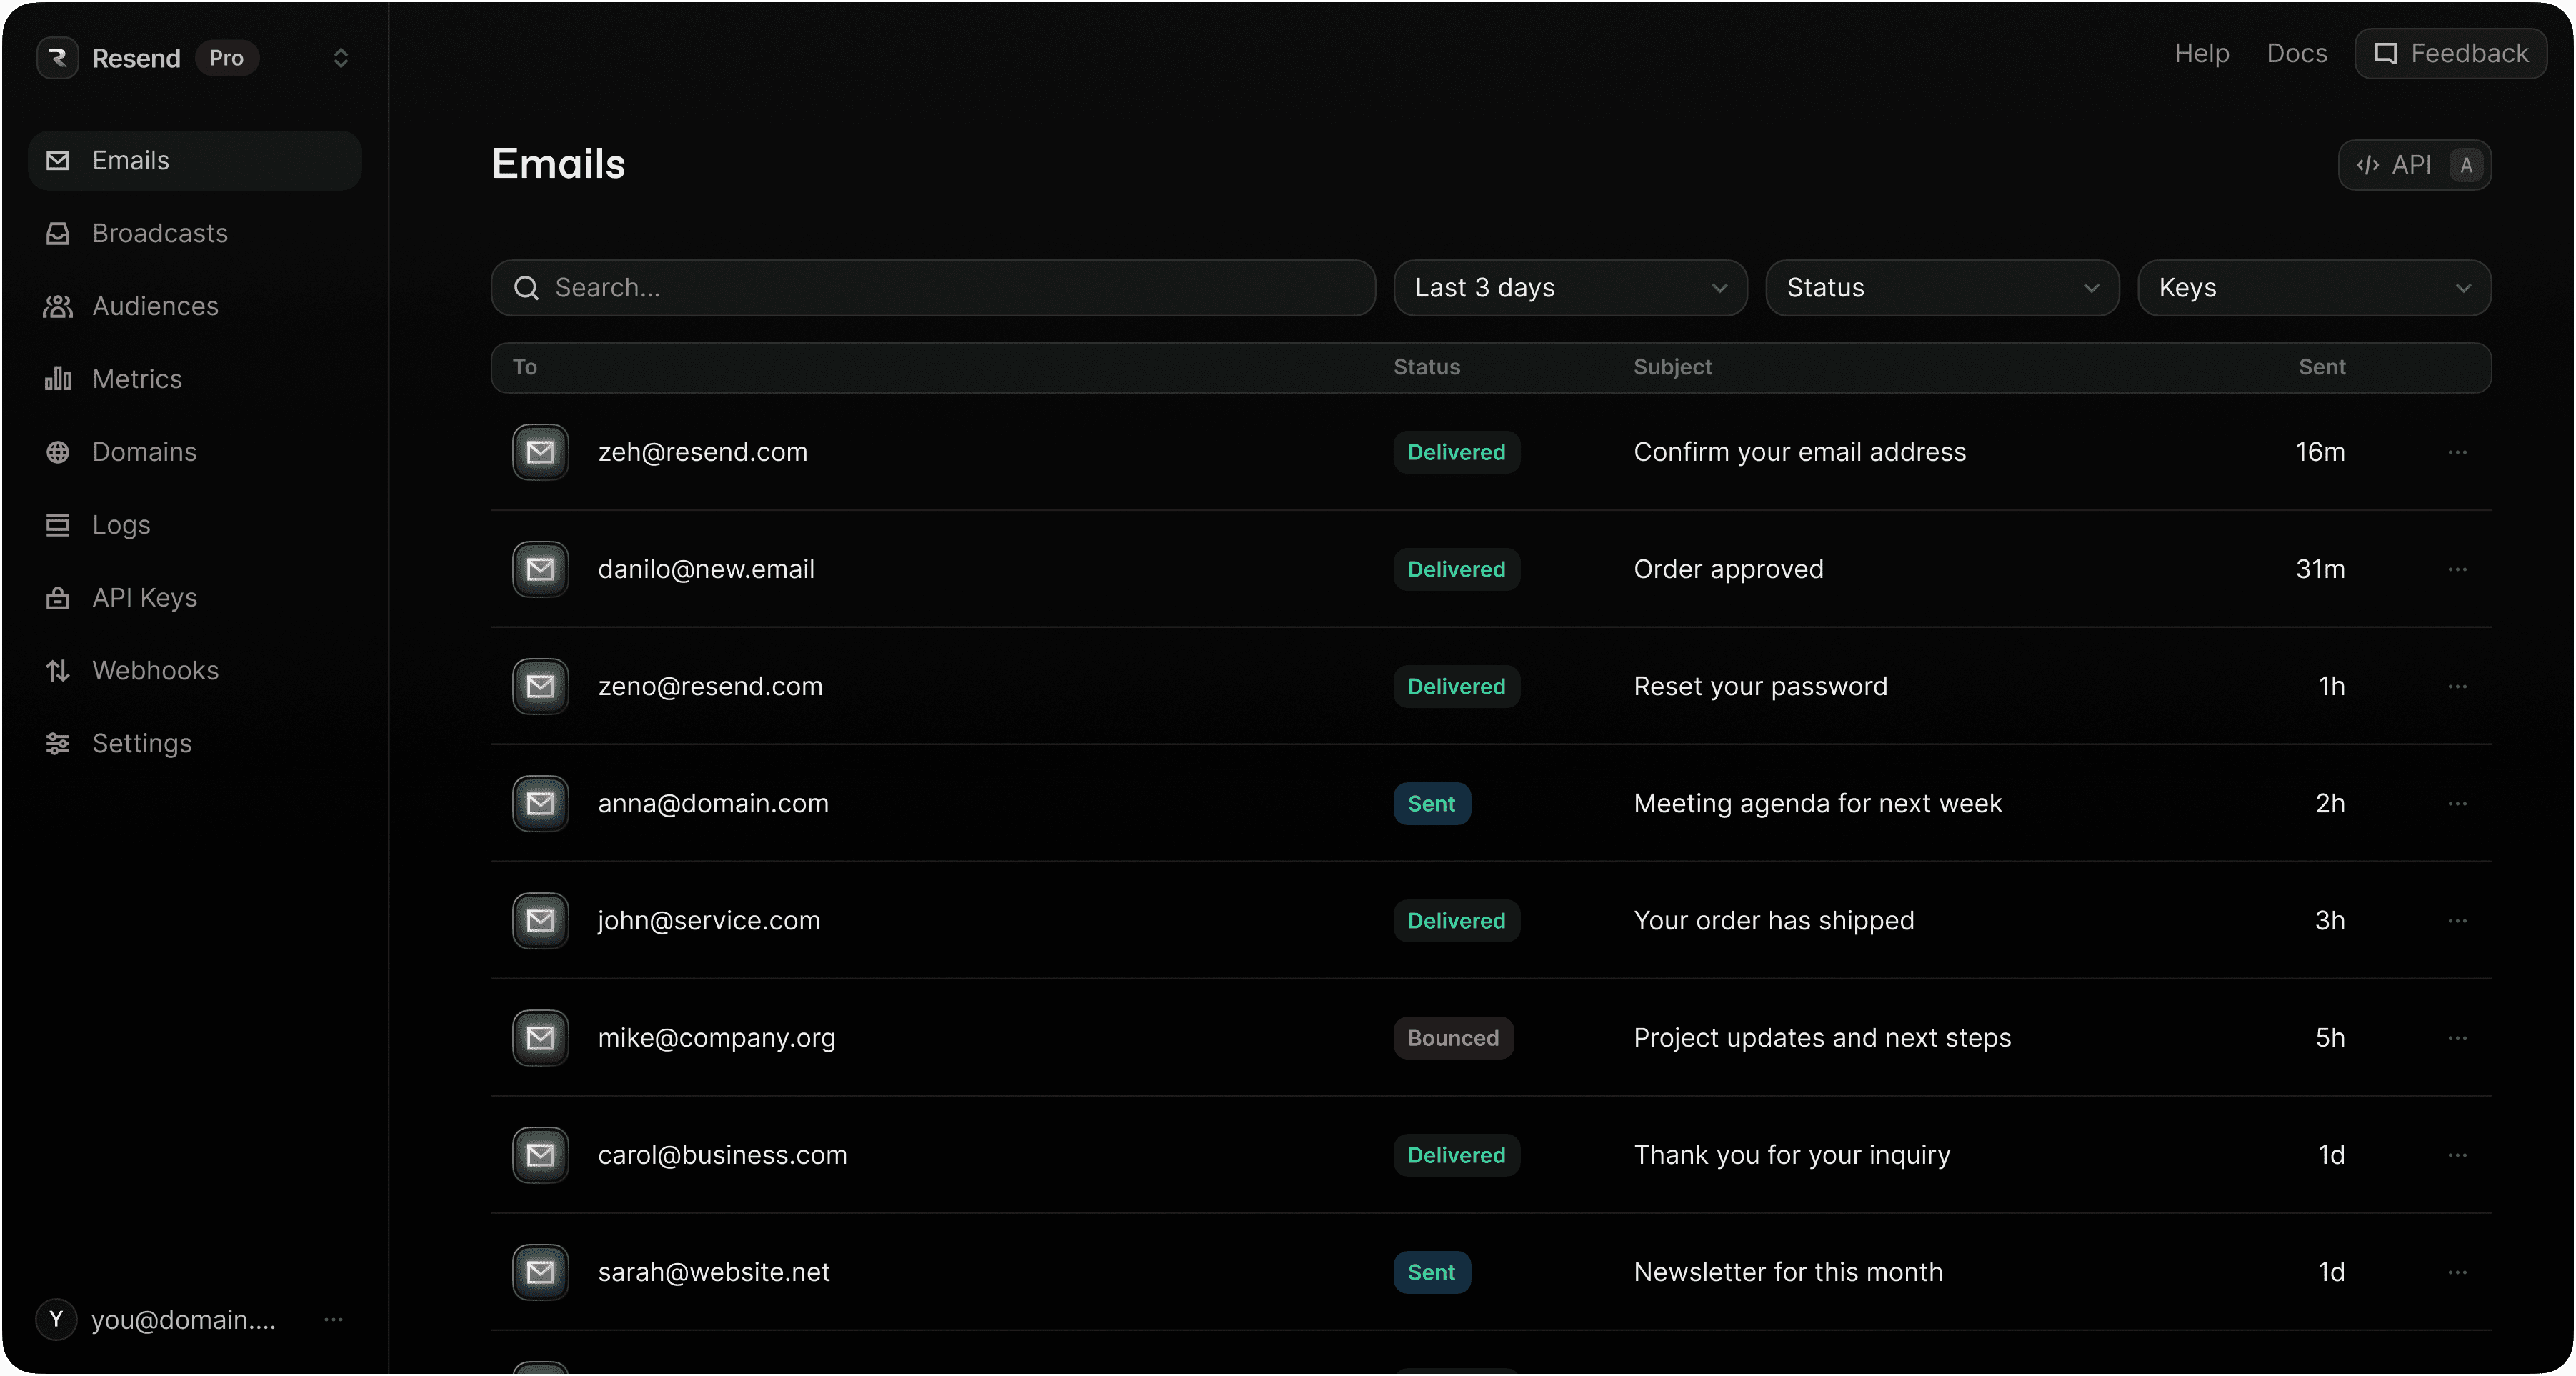2576x1376 pixels.
Task: Select the Audiences sidebar icon
Action: click(58, 306)
